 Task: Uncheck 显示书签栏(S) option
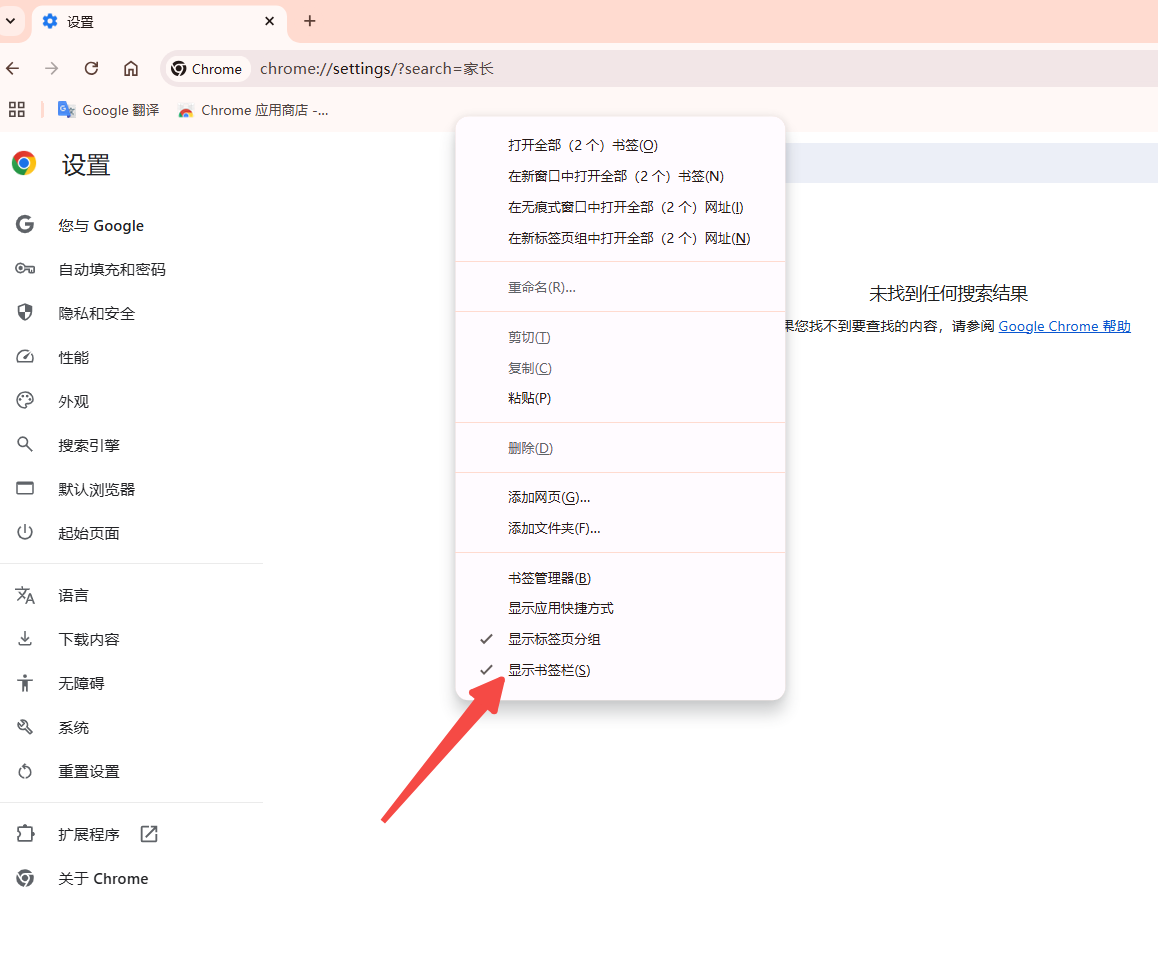[x=620, y=670]
